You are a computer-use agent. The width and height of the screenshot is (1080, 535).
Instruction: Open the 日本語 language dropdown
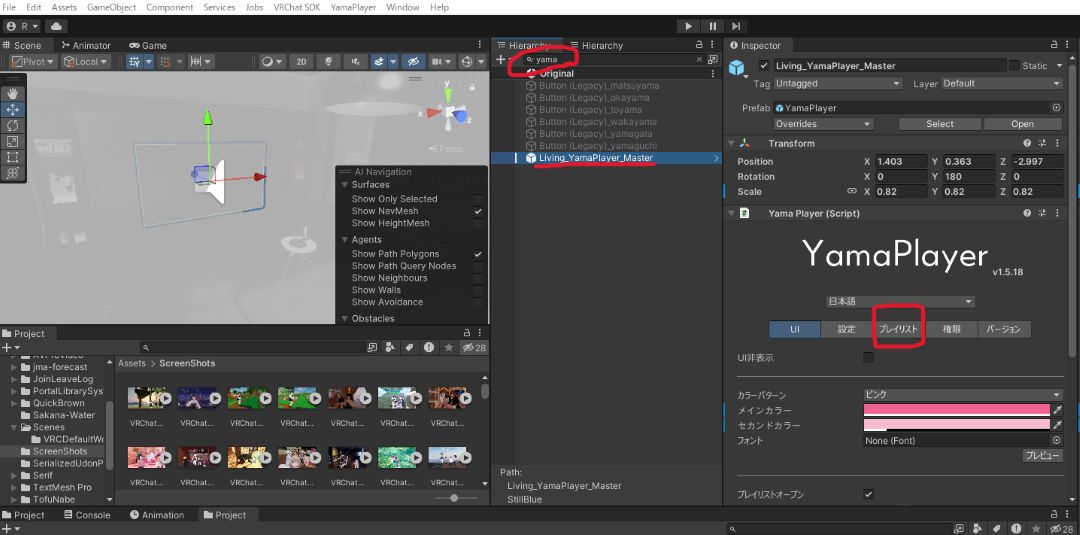(x=900, y=302)
